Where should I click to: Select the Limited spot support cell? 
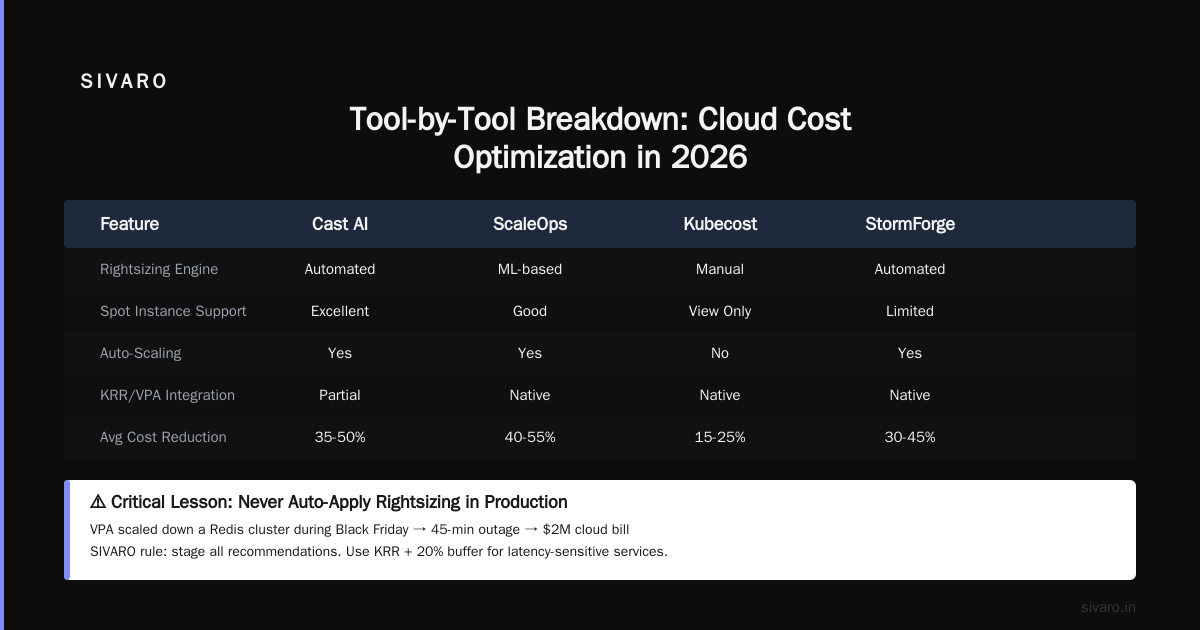point(910,311)
